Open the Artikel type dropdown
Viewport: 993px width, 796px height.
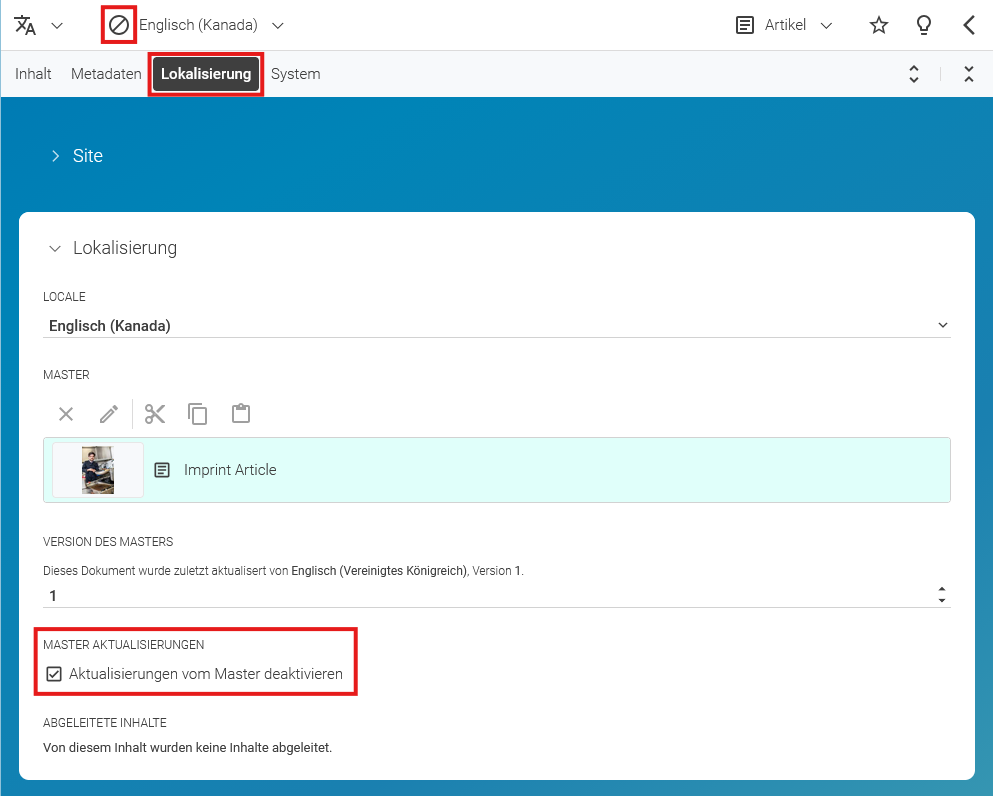tap(784, 25)
